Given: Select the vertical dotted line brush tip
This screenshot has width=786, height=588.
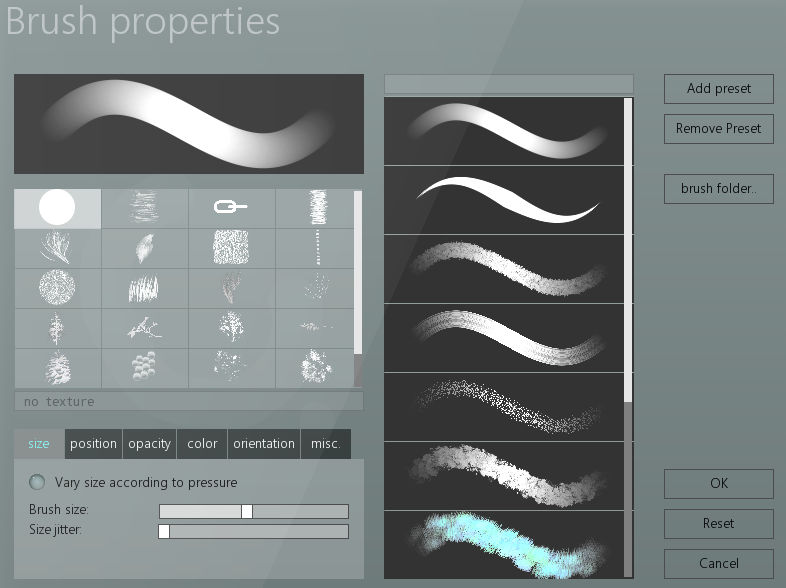Looking at the screenshot, I should coord(317,248).
